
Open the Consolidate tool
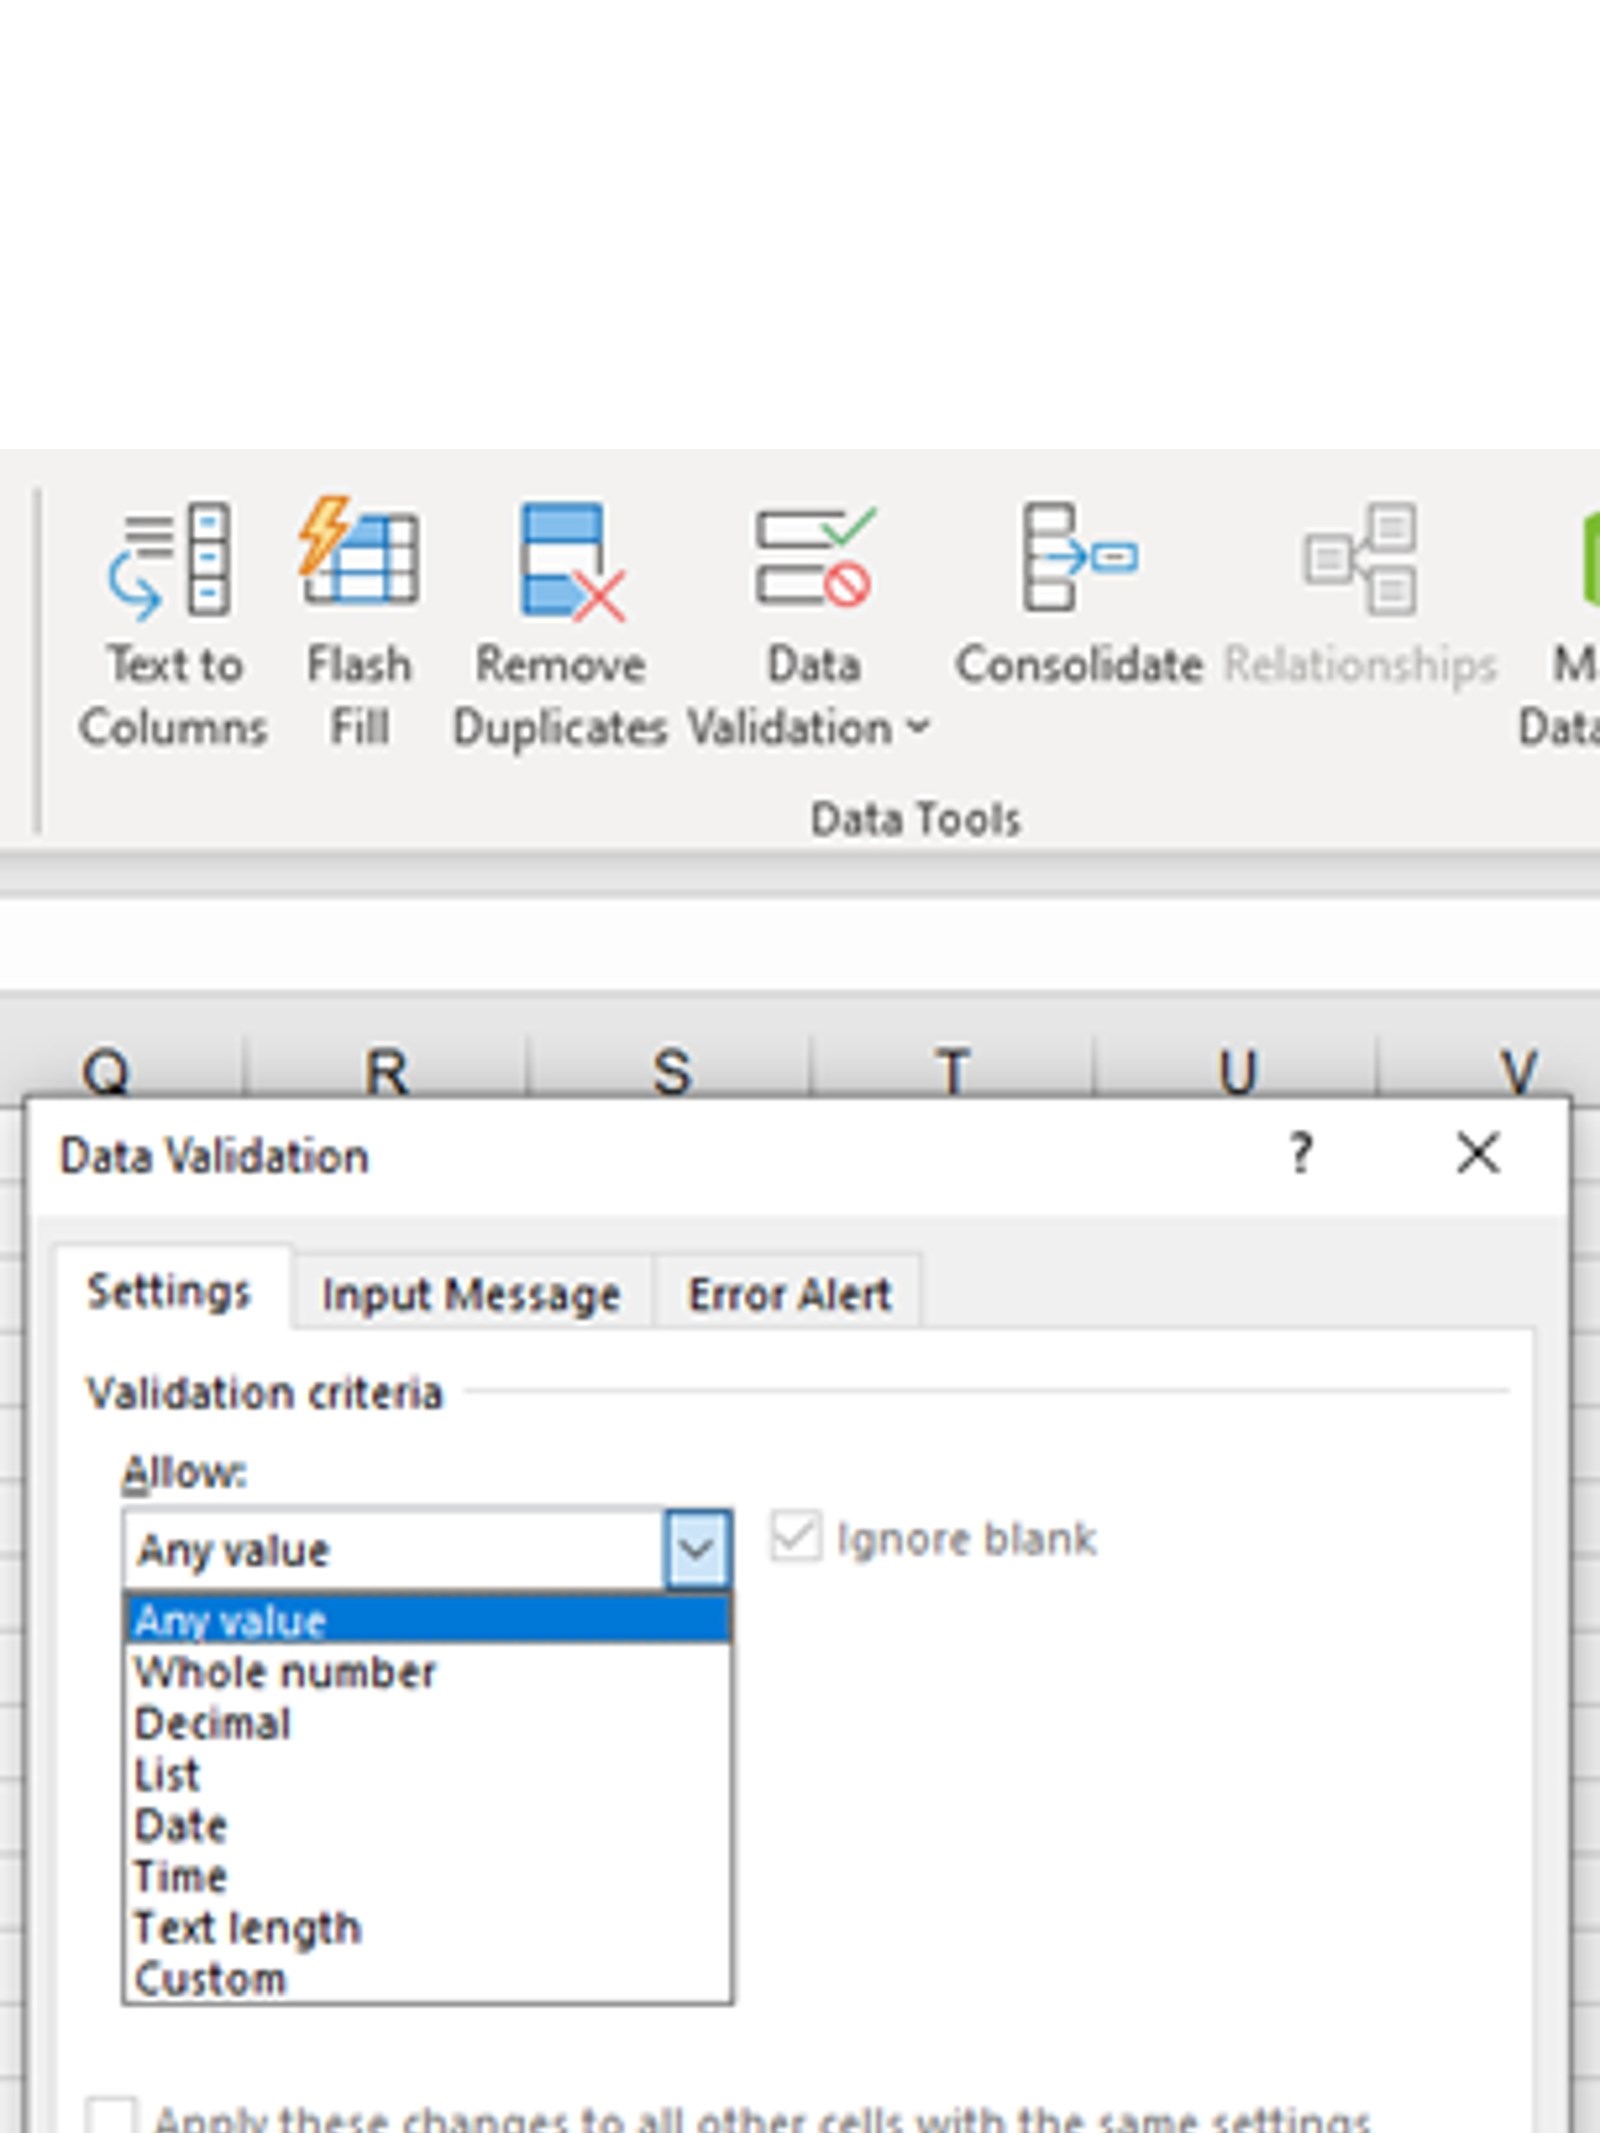coord(1078,558)
